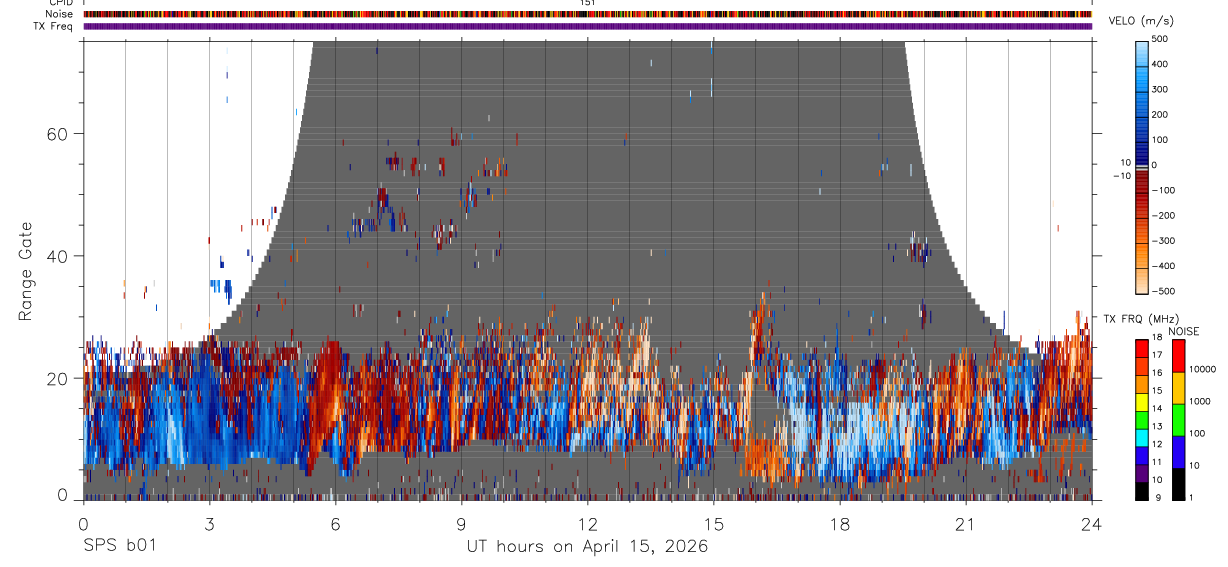Click UT hour tick label 21
1228x567 pixels.
point(965,524)
